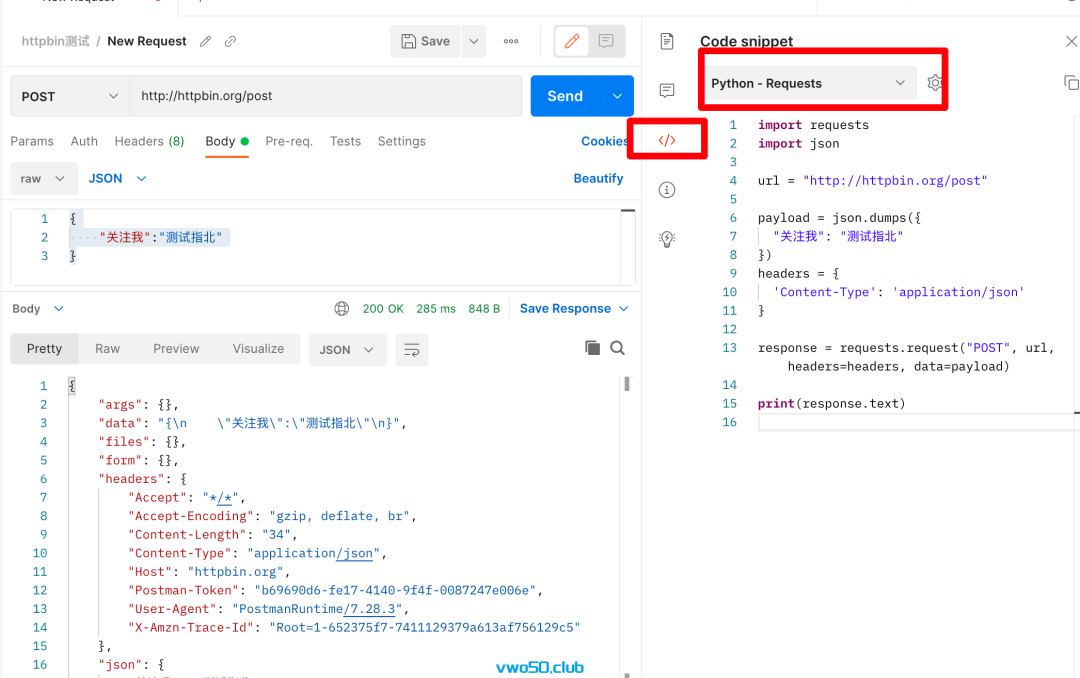Click the Code snippet panel title

click(747, 41)
